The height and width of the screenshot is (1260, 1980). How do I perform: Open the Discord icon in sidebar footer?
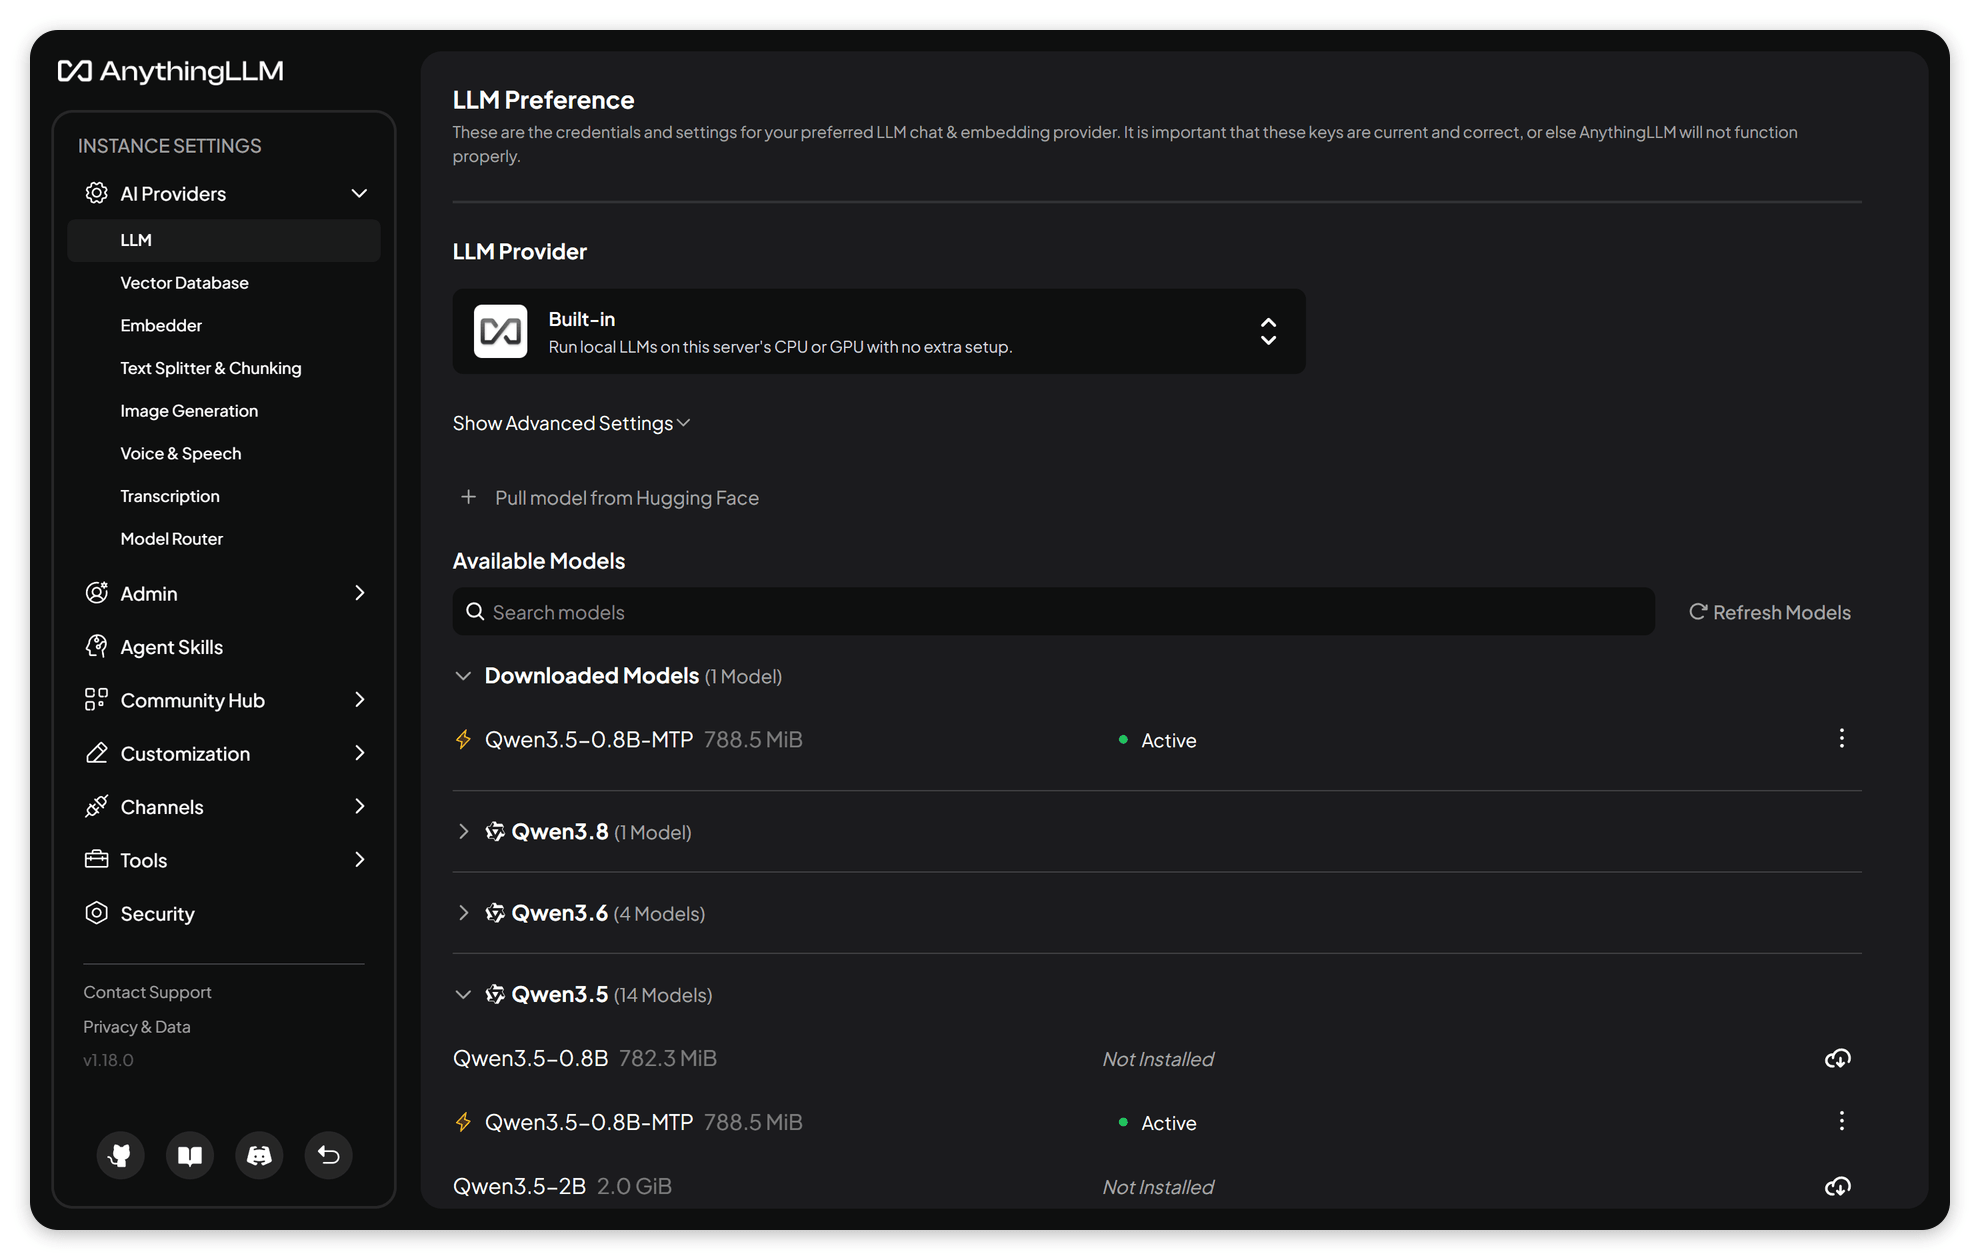click(259, 1155)
